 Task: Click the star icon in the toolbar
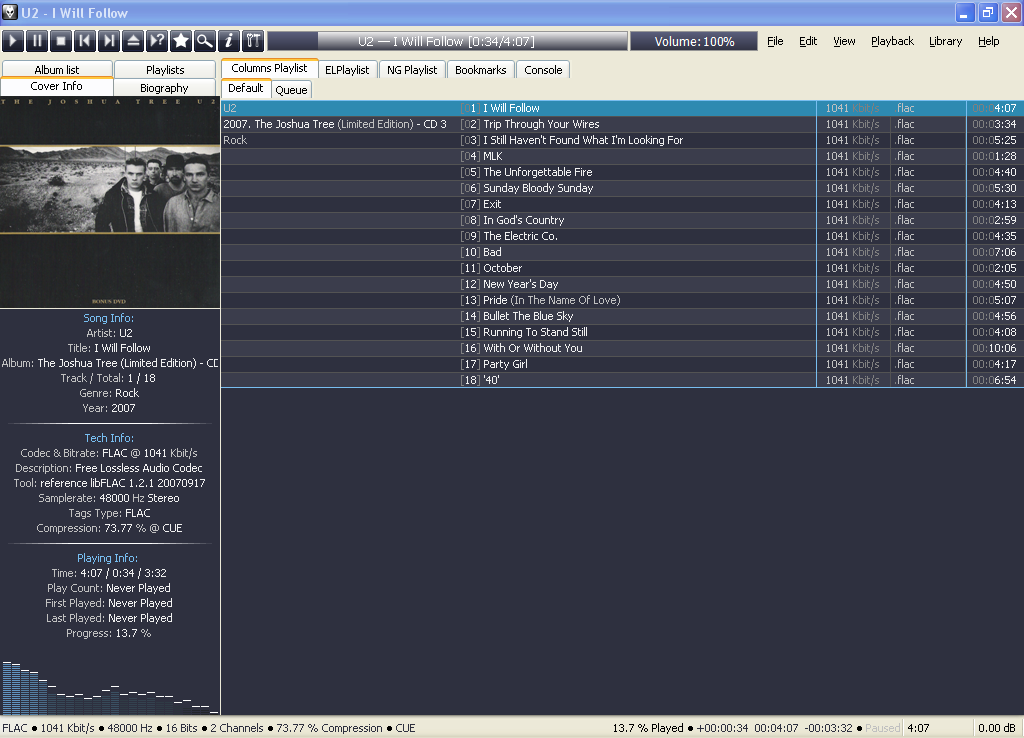[x=181, y=41]
